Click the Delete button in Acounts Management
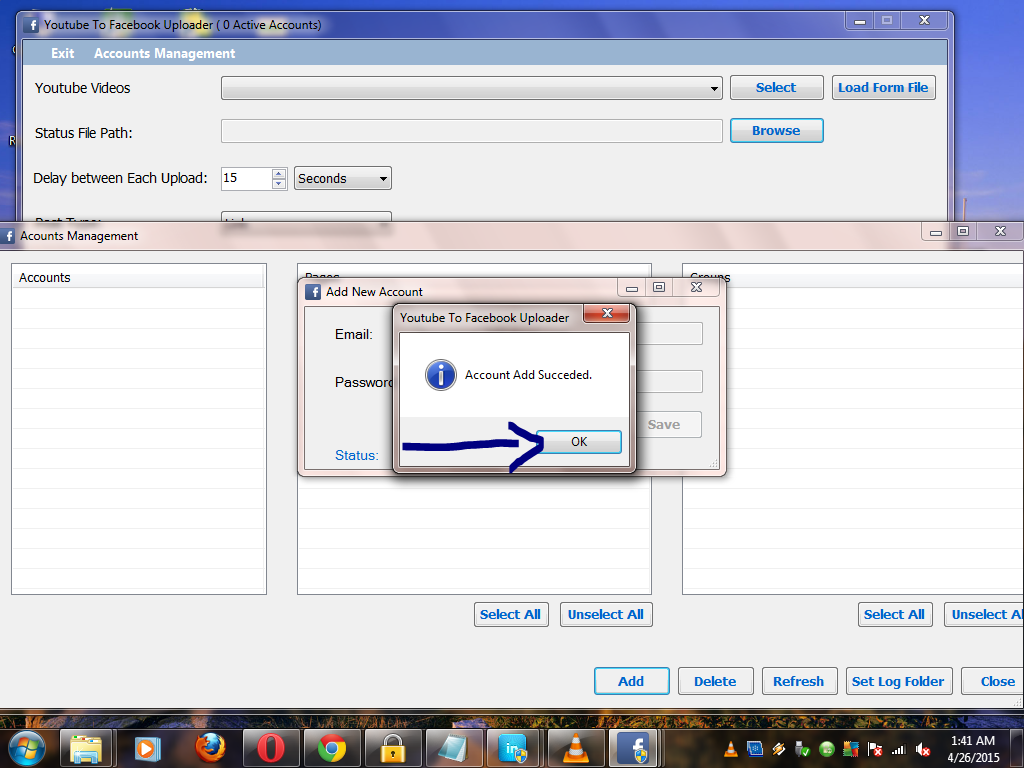The height and width of the screenshot is (768, 1024). point(715,681)
